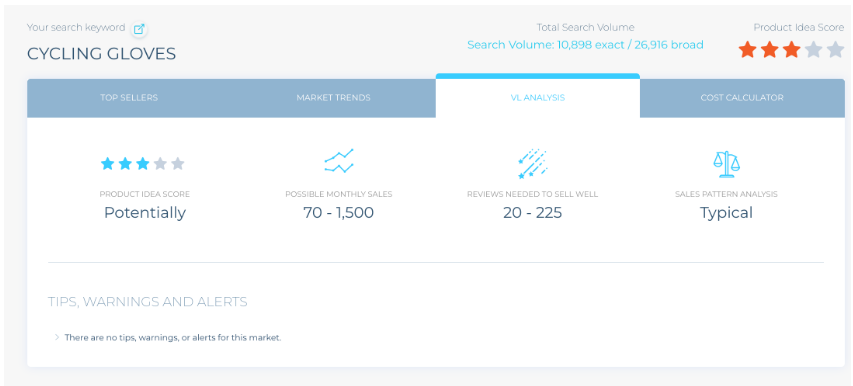The image size is (853, 386).
Task: Click the CYCLING GLOVES keyword title
Action: [x=102, y=54]
